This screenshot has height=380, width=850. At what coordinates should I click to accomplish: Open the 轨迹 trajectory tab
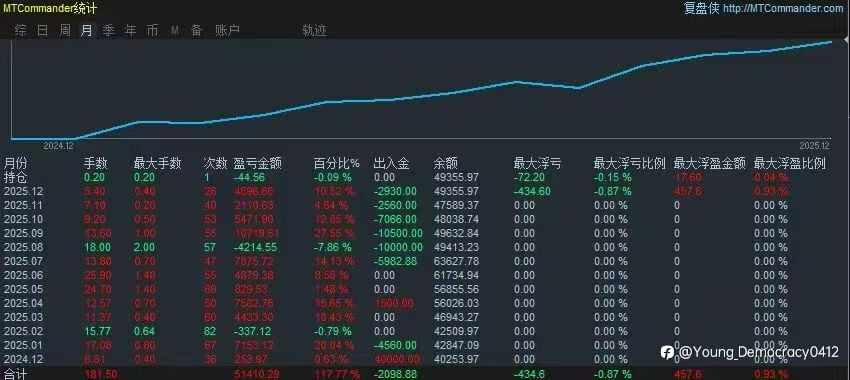(x=315, y=31)
